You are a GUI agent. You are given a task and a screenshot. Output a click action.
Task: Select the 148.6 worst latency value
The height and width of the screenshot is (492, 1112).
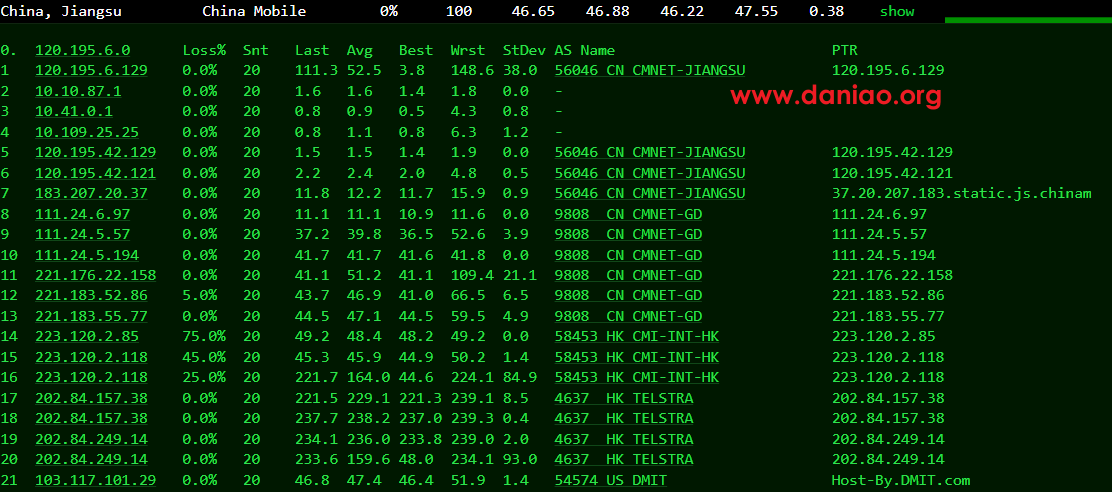click(x=472, y=70)
